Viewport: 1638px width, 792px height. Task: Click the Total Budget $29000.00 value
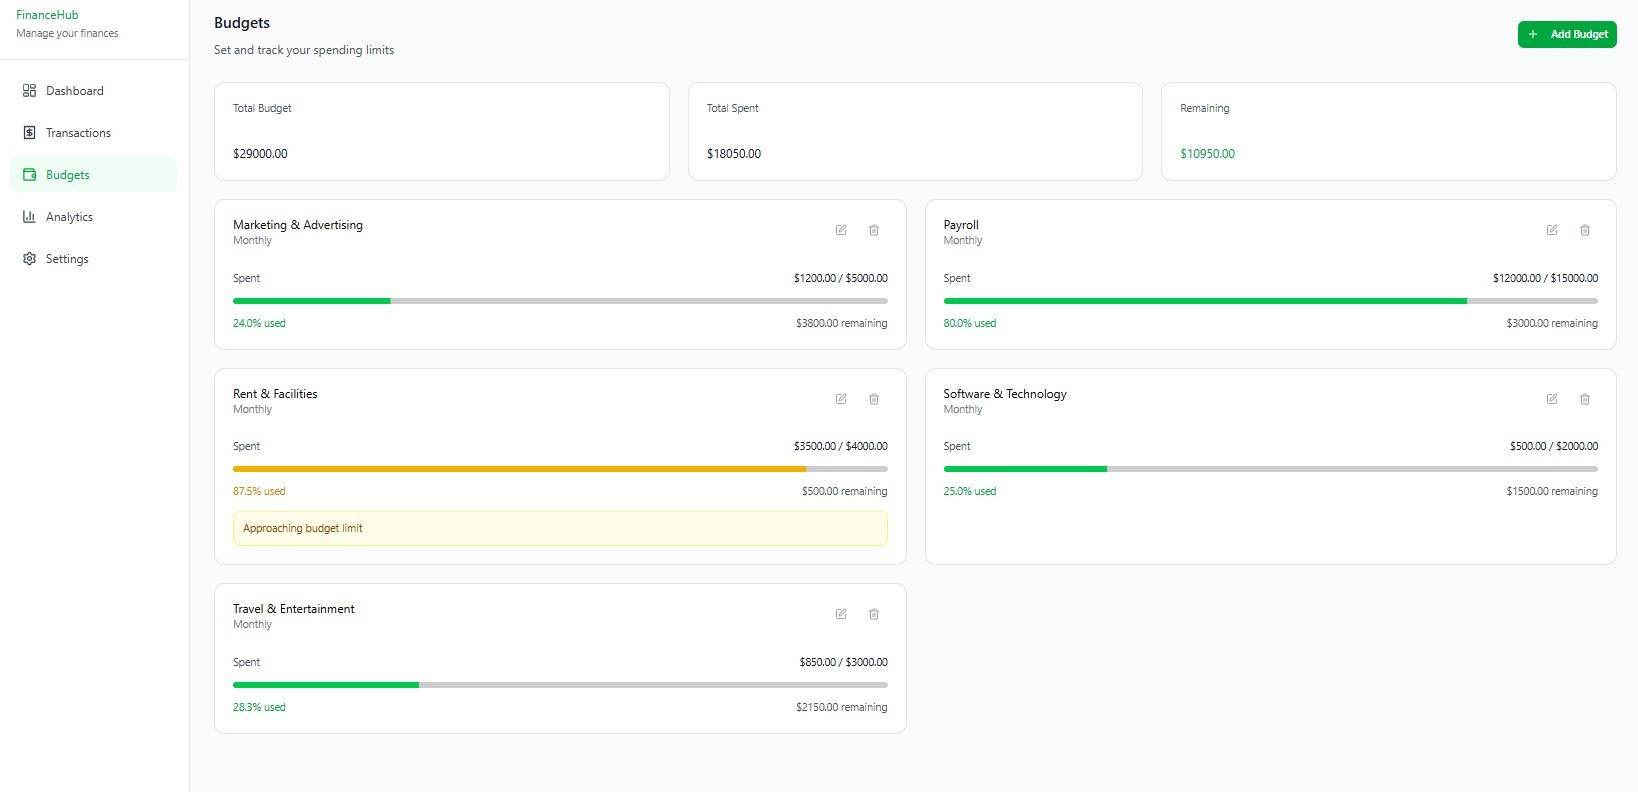tap(260, 154)
